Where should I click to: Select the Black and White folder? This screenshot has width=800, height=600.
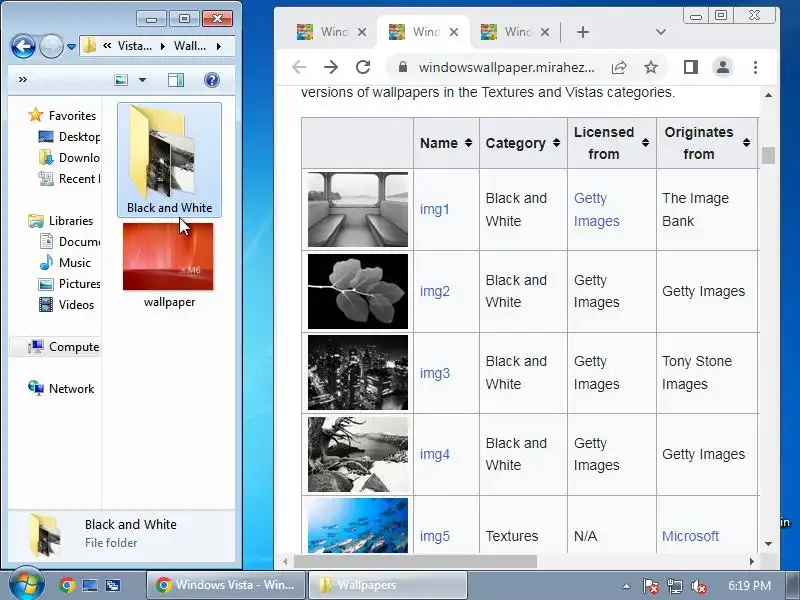click(x=169, y=160)
